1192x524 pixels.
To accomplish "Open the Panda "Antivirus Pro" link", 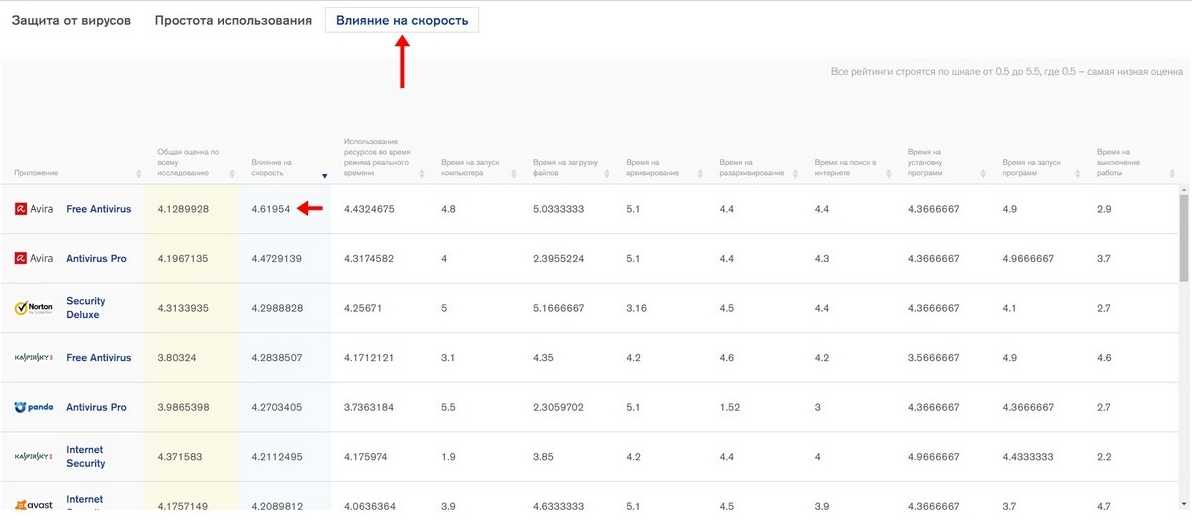I will tap(96, 408).
